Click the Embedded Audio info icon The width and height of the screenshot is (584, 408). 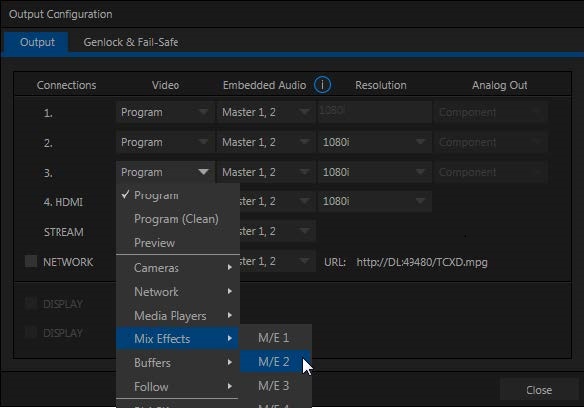pos(322,85)
